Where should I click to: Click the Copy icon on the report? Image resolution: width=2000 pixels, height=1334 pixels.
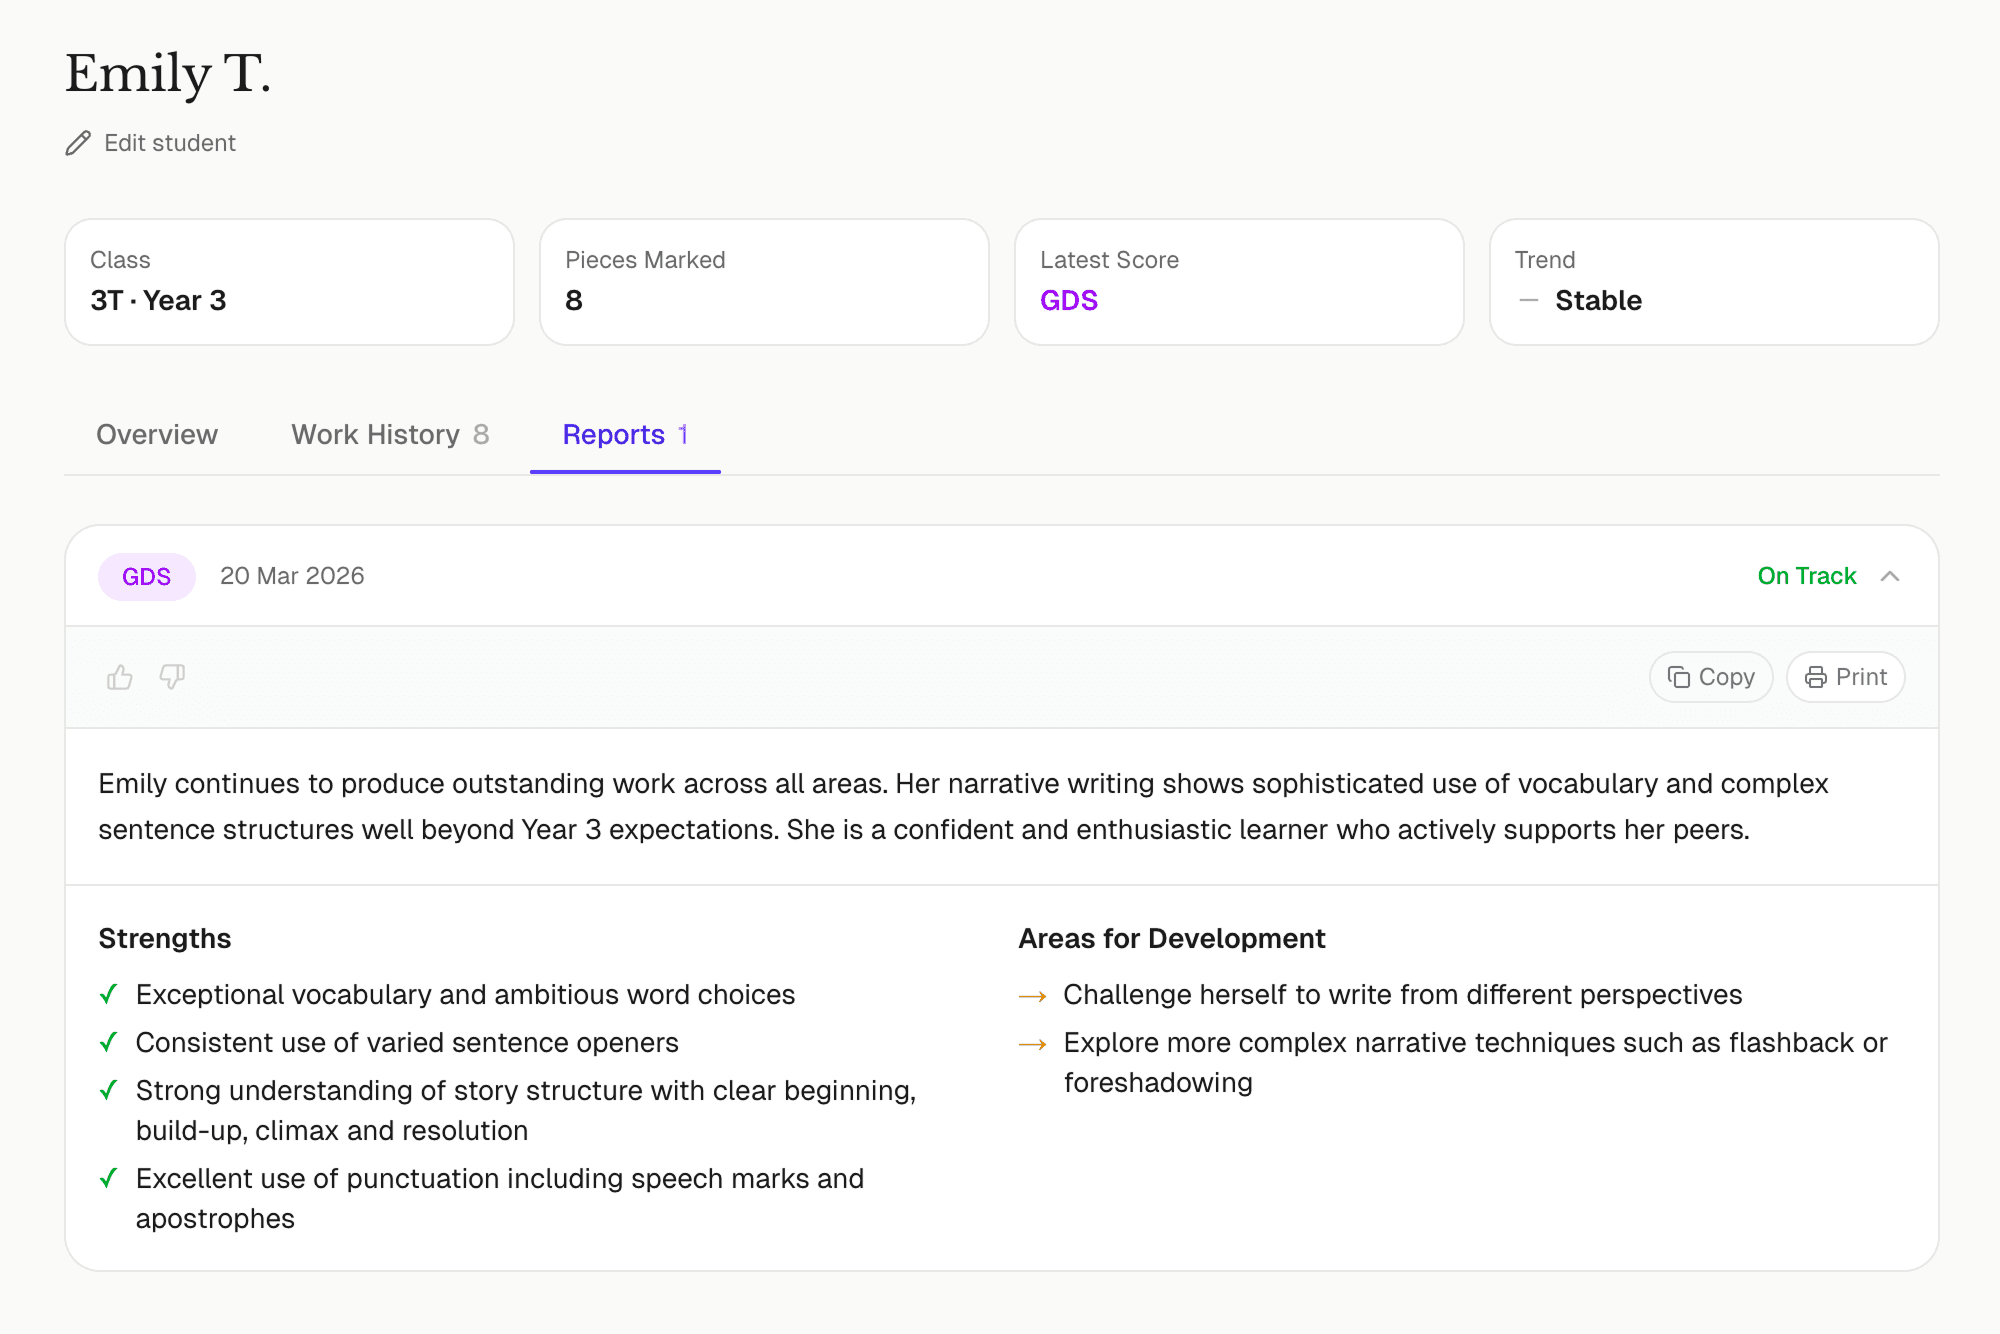(x=1681, y=677)
